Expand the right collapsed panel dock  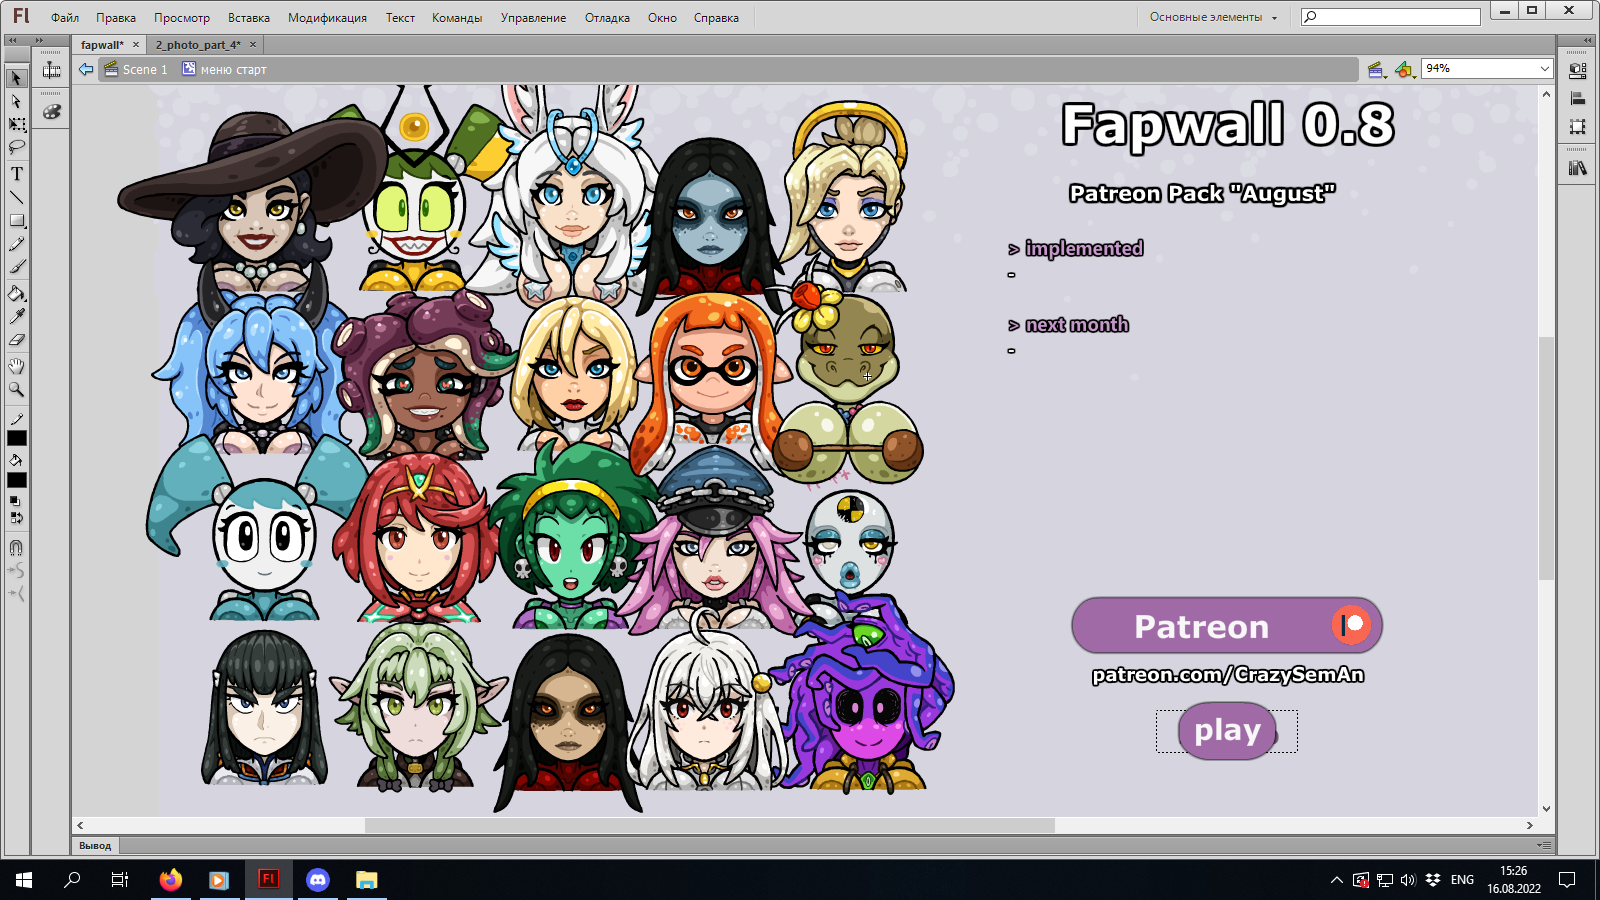coord(1587,40)
